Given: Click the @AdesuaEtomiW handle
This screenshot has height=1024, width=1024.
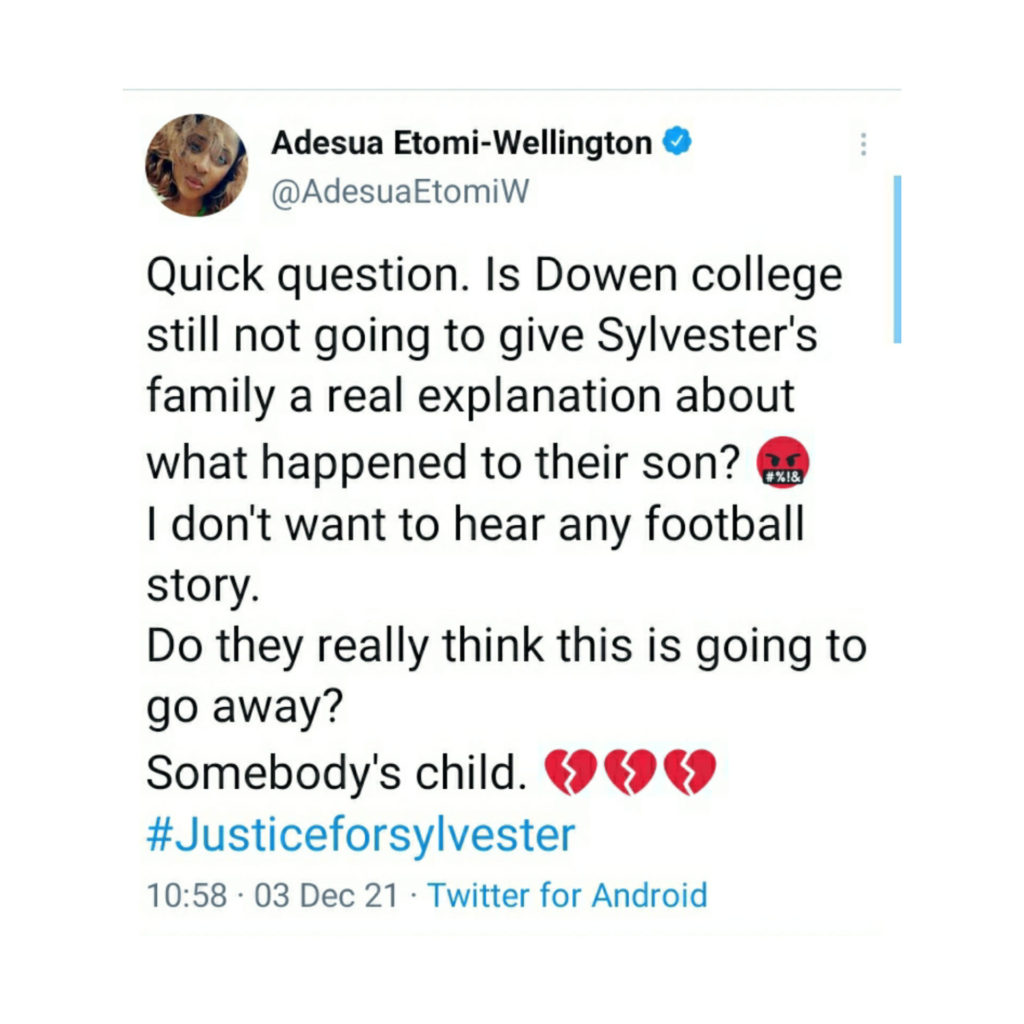Looking at the screenshot, I should [399, 193].
